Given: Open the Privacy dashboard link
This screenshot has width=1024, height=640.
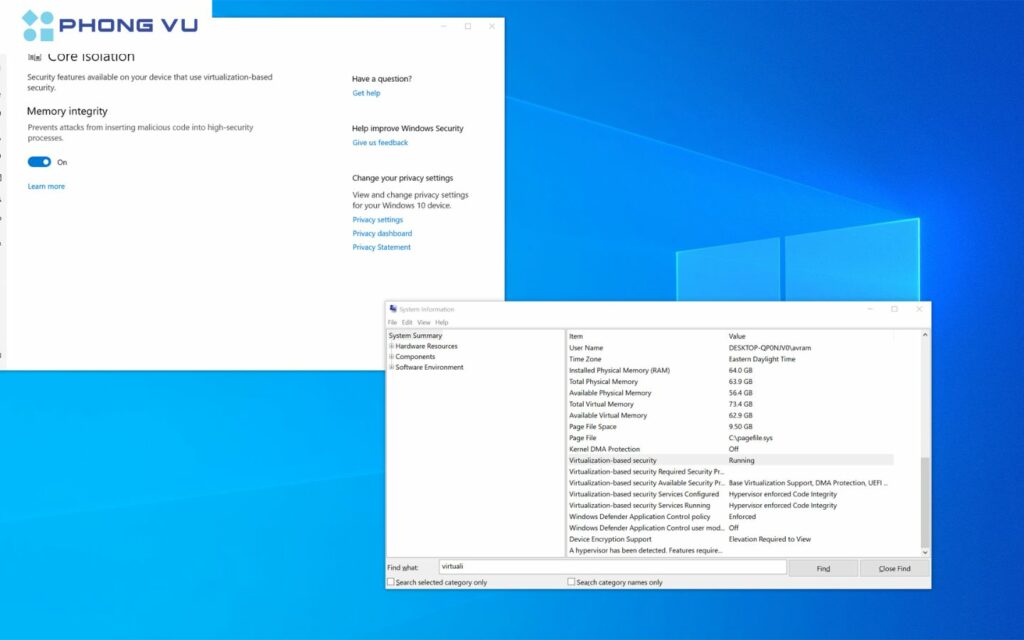Looking at the screenshot, I should click(x=382, y=233).
